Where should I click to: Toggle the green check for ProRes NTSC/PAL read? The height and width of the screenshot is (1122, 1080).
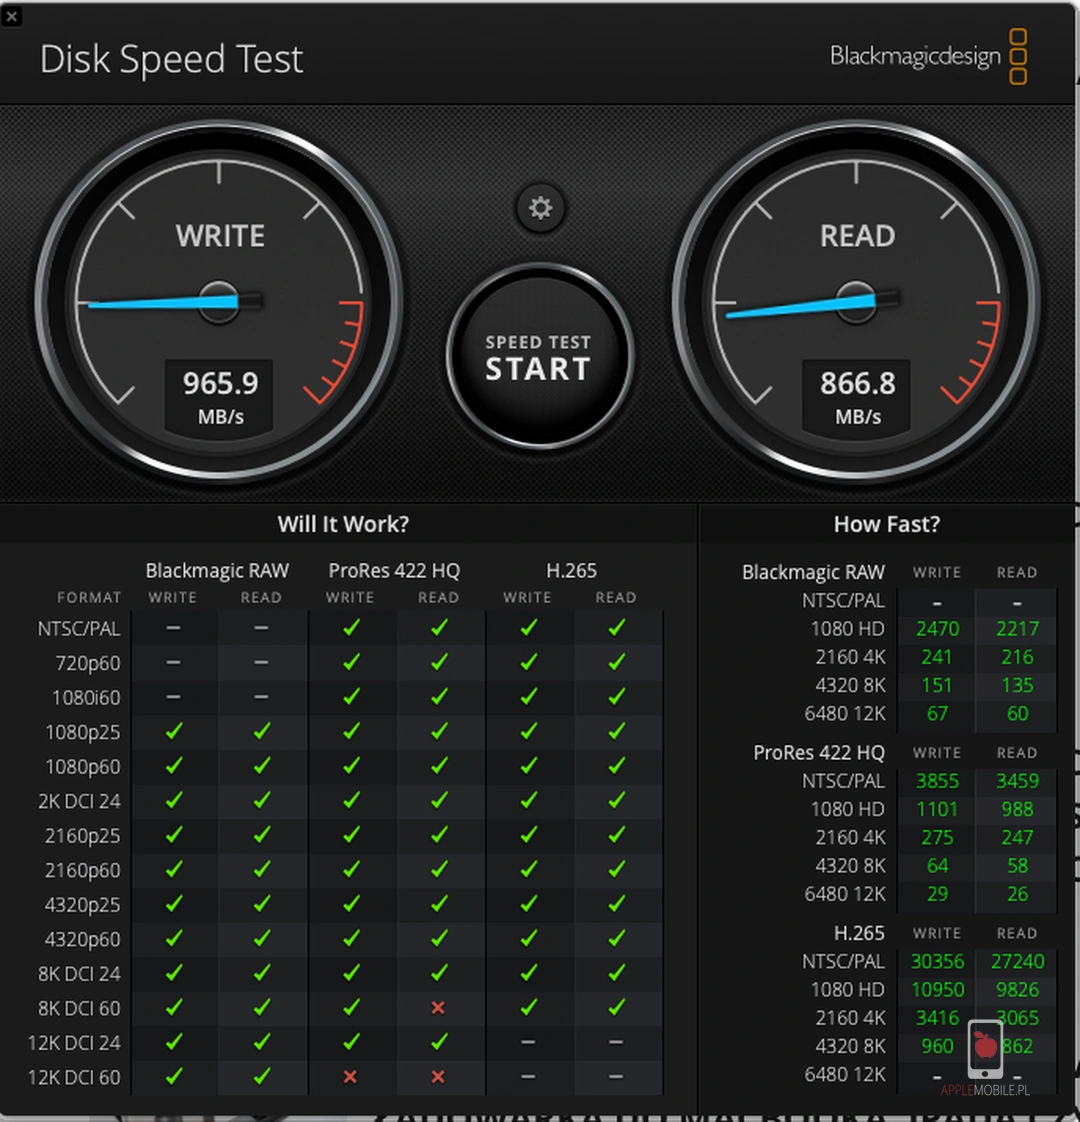(439, 628)
